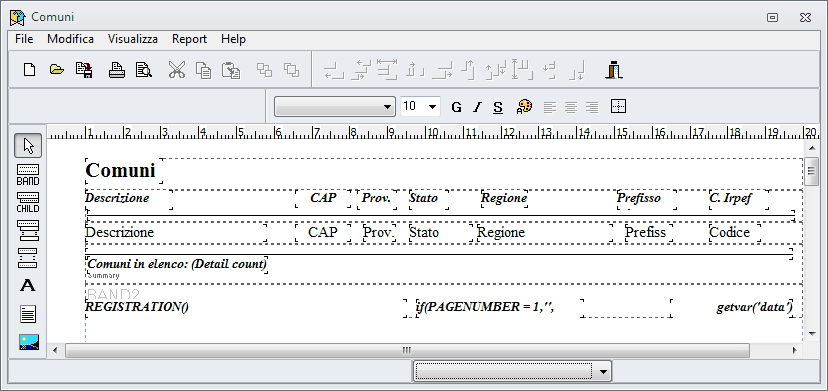Image resolution: width=828 pixels, height=391 pixels.
Task: Open the Help menu
Action: [x=233, y=39]
